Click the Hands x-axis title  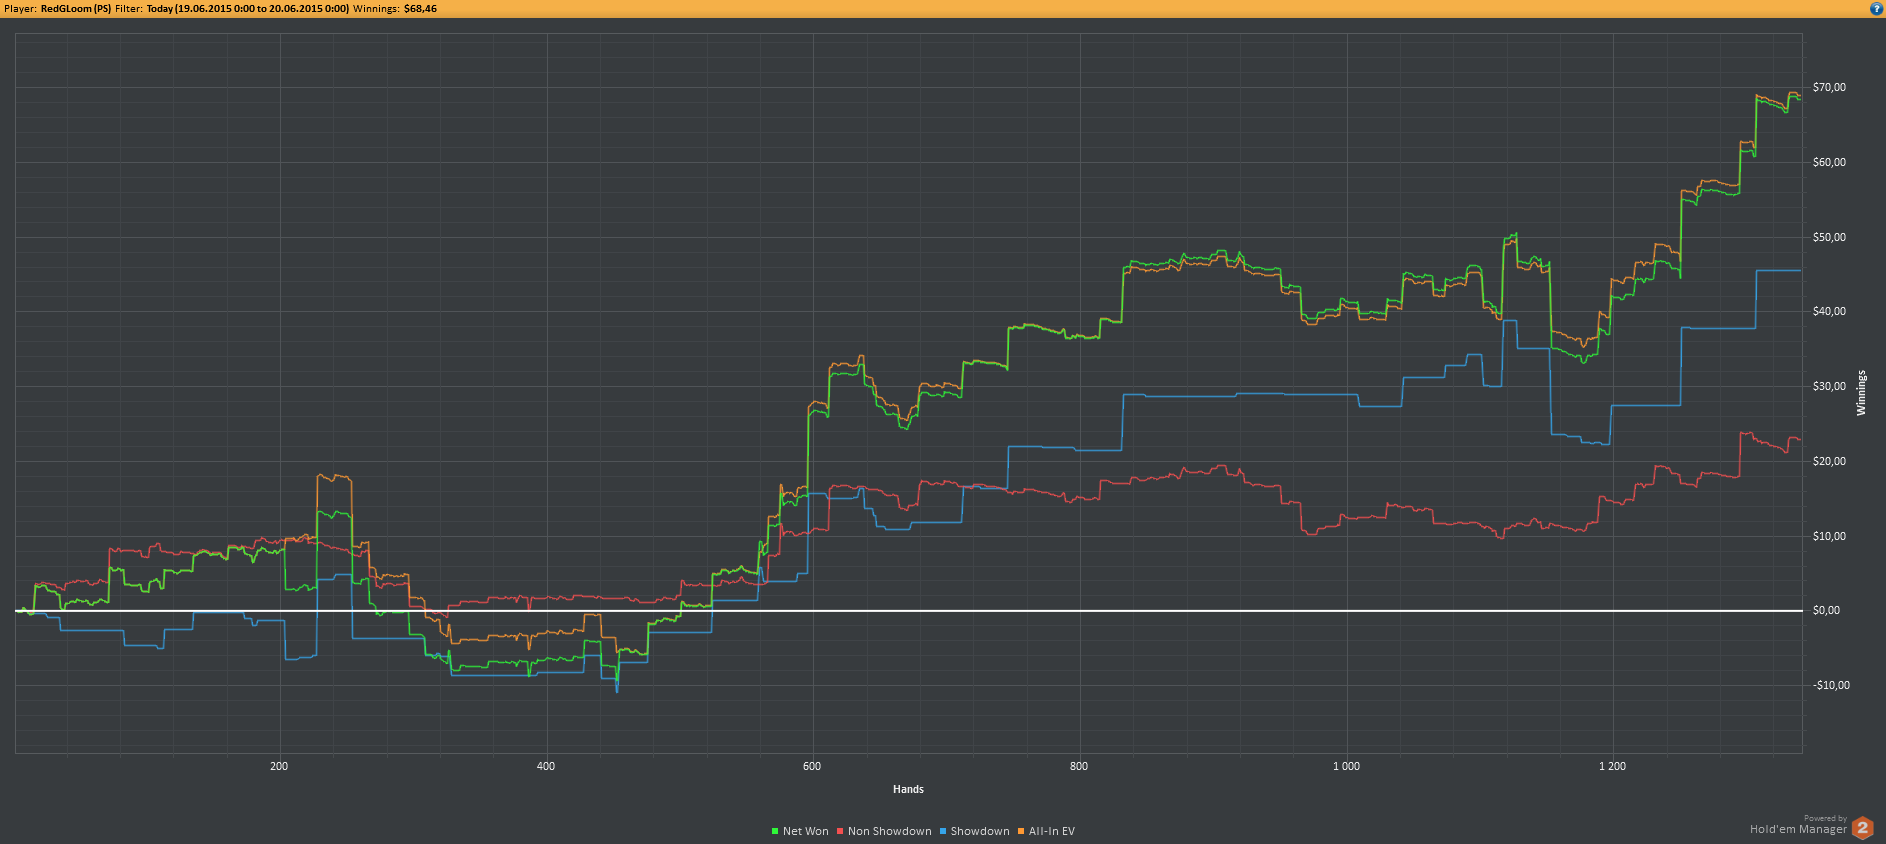click(908, 789)
